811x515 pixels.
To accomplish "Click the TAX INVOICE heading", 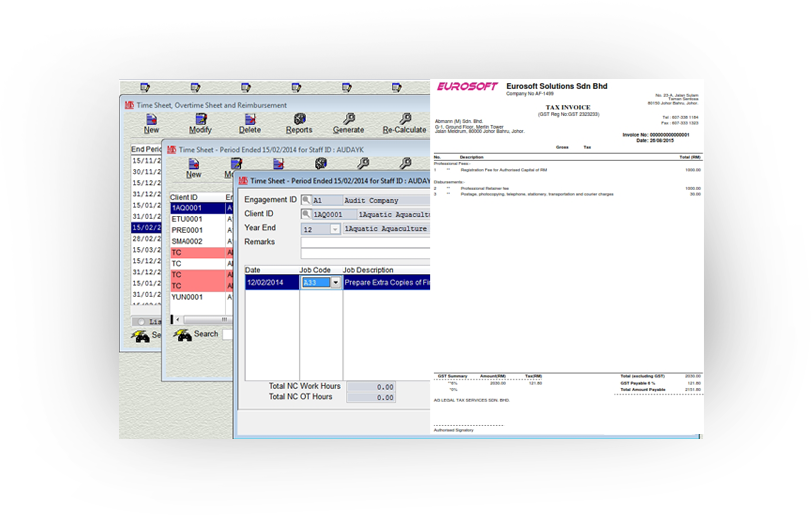I will 568,108.
